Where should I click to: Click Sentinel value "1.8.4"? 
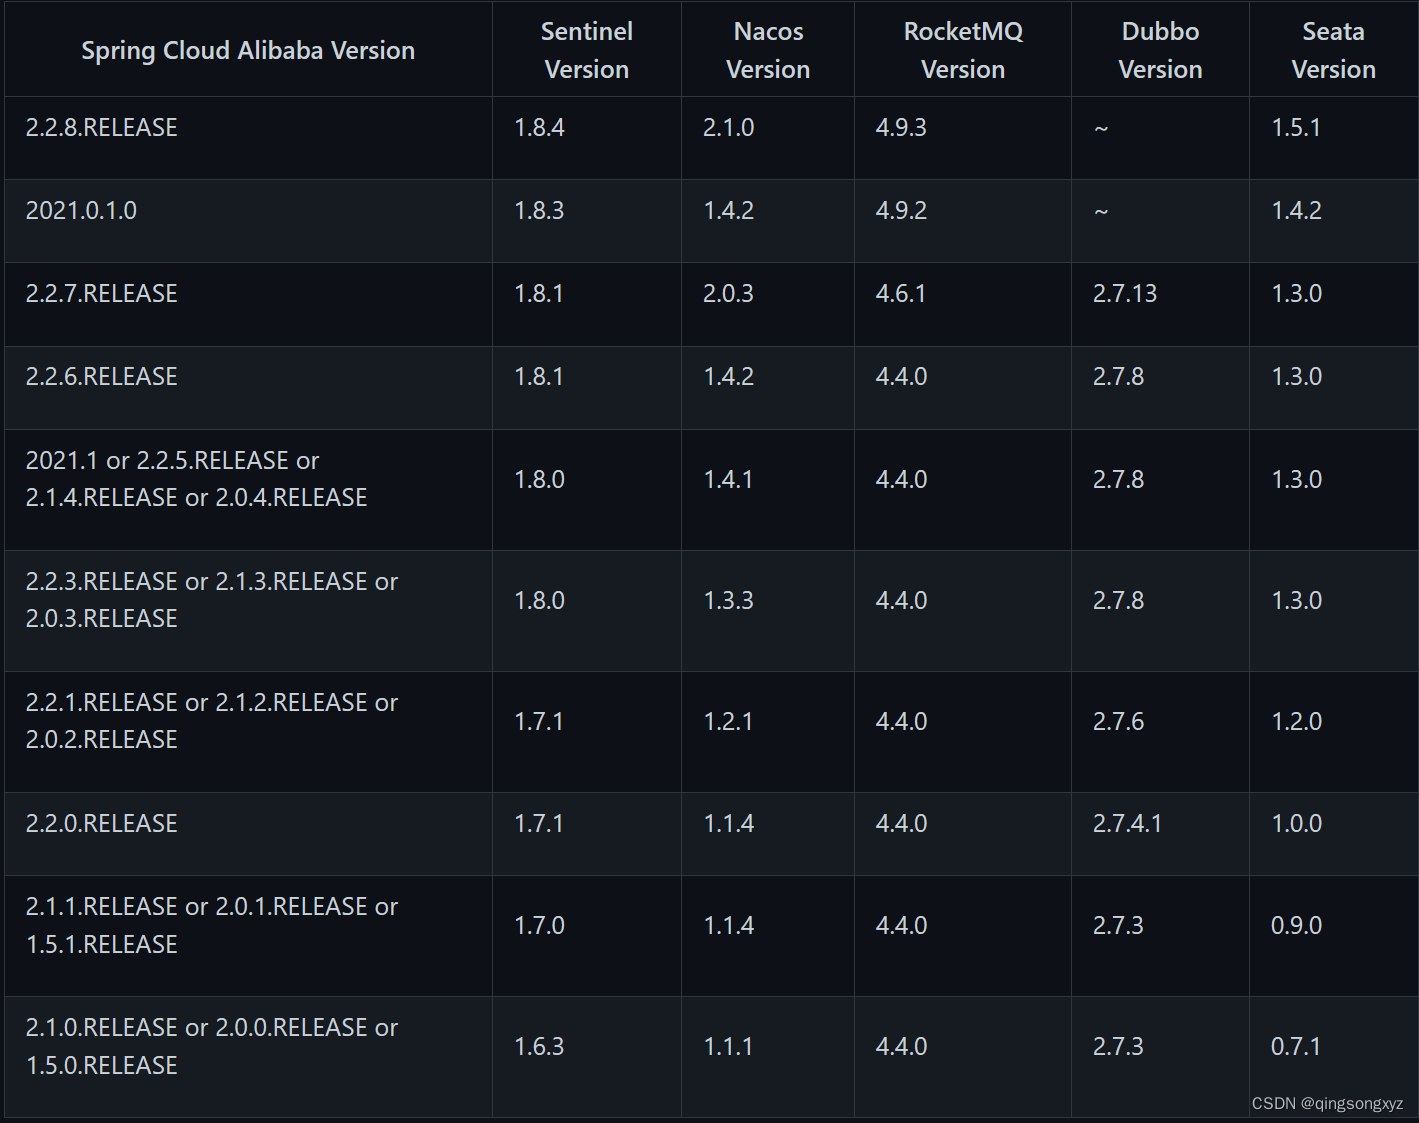coord(539,128)
